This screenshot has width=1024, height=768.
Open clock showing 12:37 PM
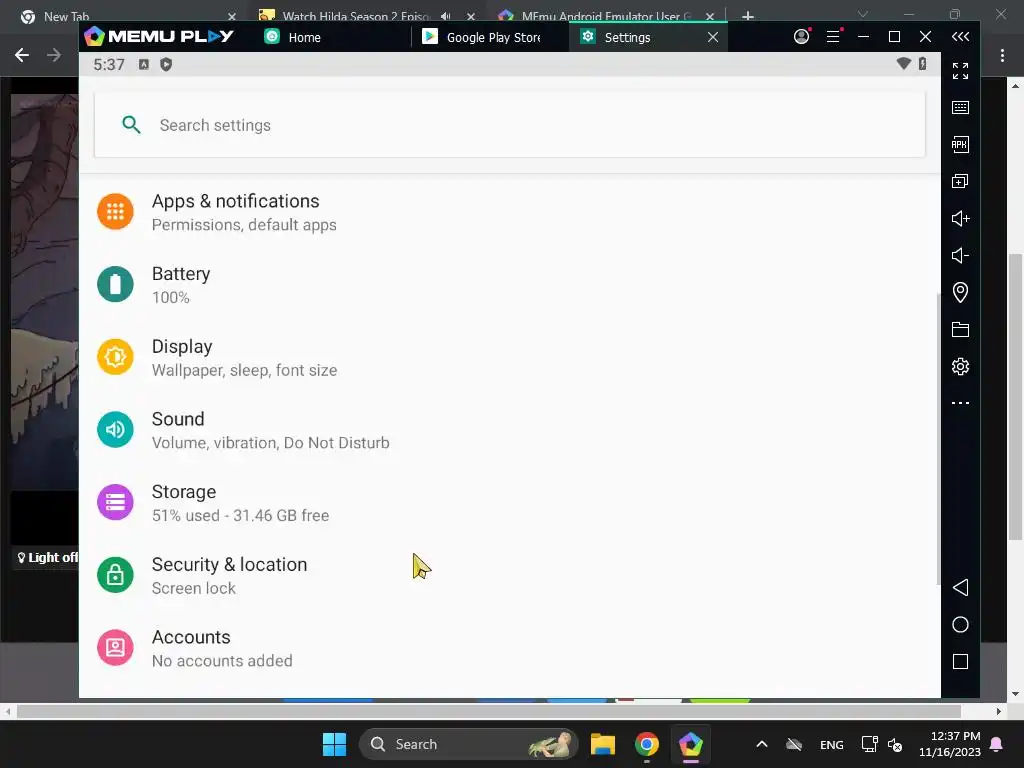[950, 744]
